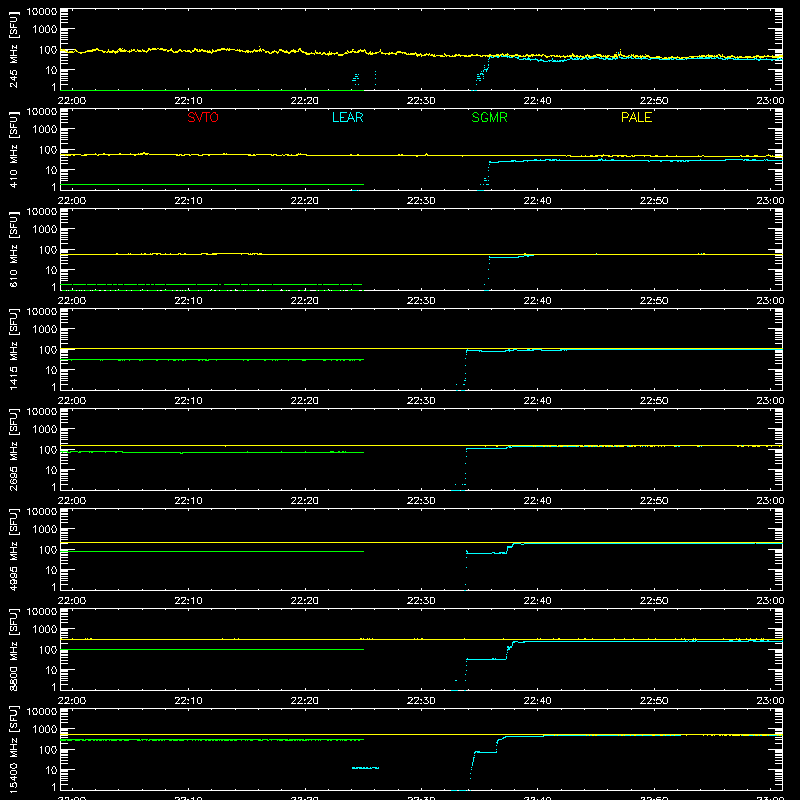Click 22:20 tick label under 410 MHz panel
This screenshot has width=800, height=800.
point(305,201)
